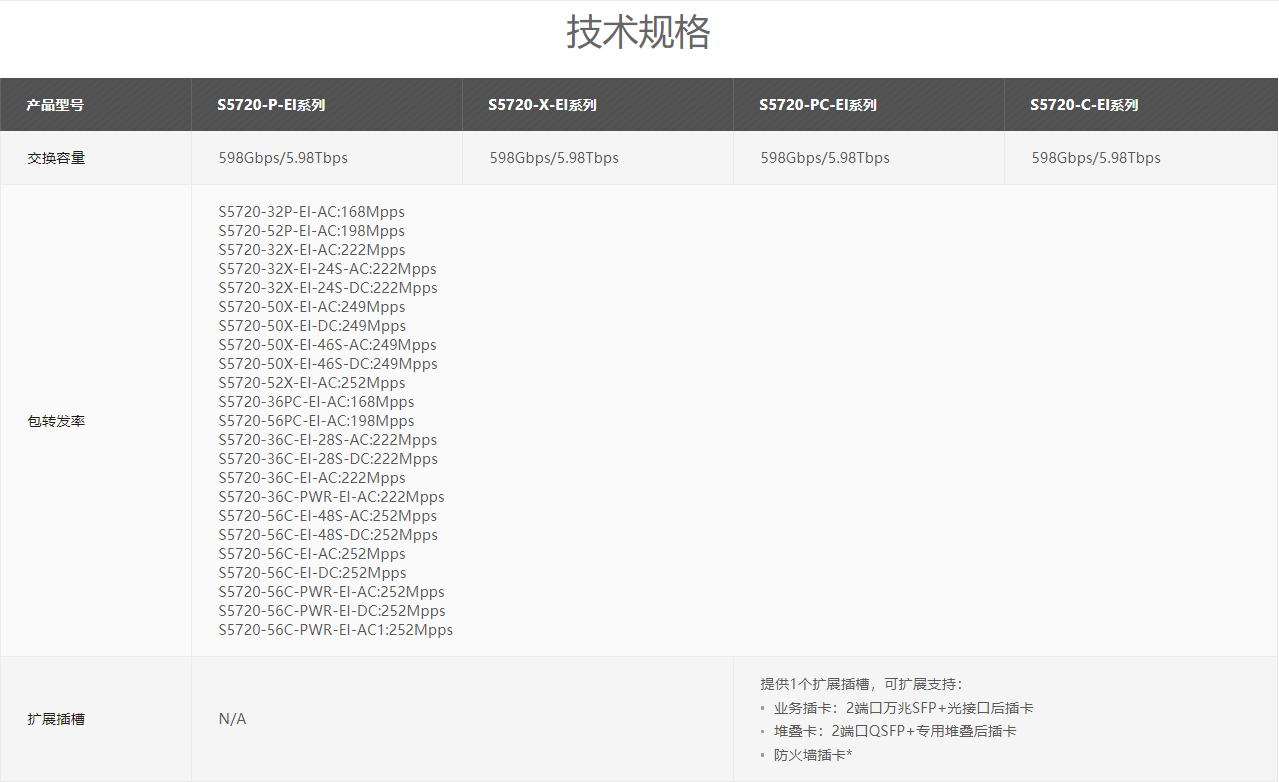1279x782 pixels.
Task: Click the 提供1个扩展插槽，可扩展支持 text
Action: pyautogui.click(x=861, y=684)
